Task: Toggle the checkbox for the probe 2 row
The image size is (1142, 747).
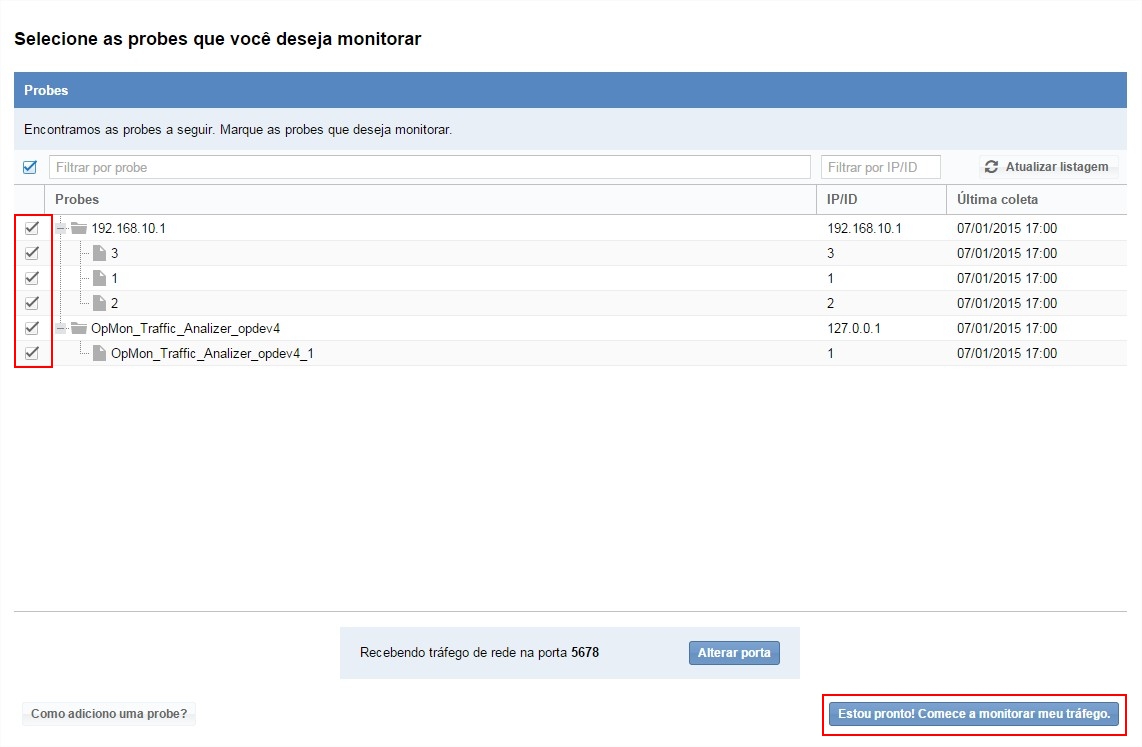Action: pos(32,303)
